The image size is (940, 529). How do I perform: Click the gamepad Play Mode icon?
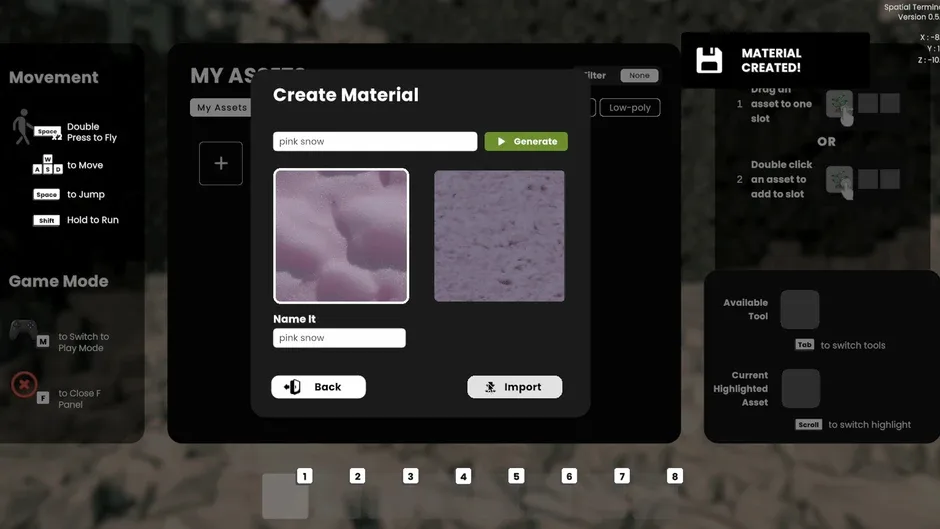coord(23,330)
